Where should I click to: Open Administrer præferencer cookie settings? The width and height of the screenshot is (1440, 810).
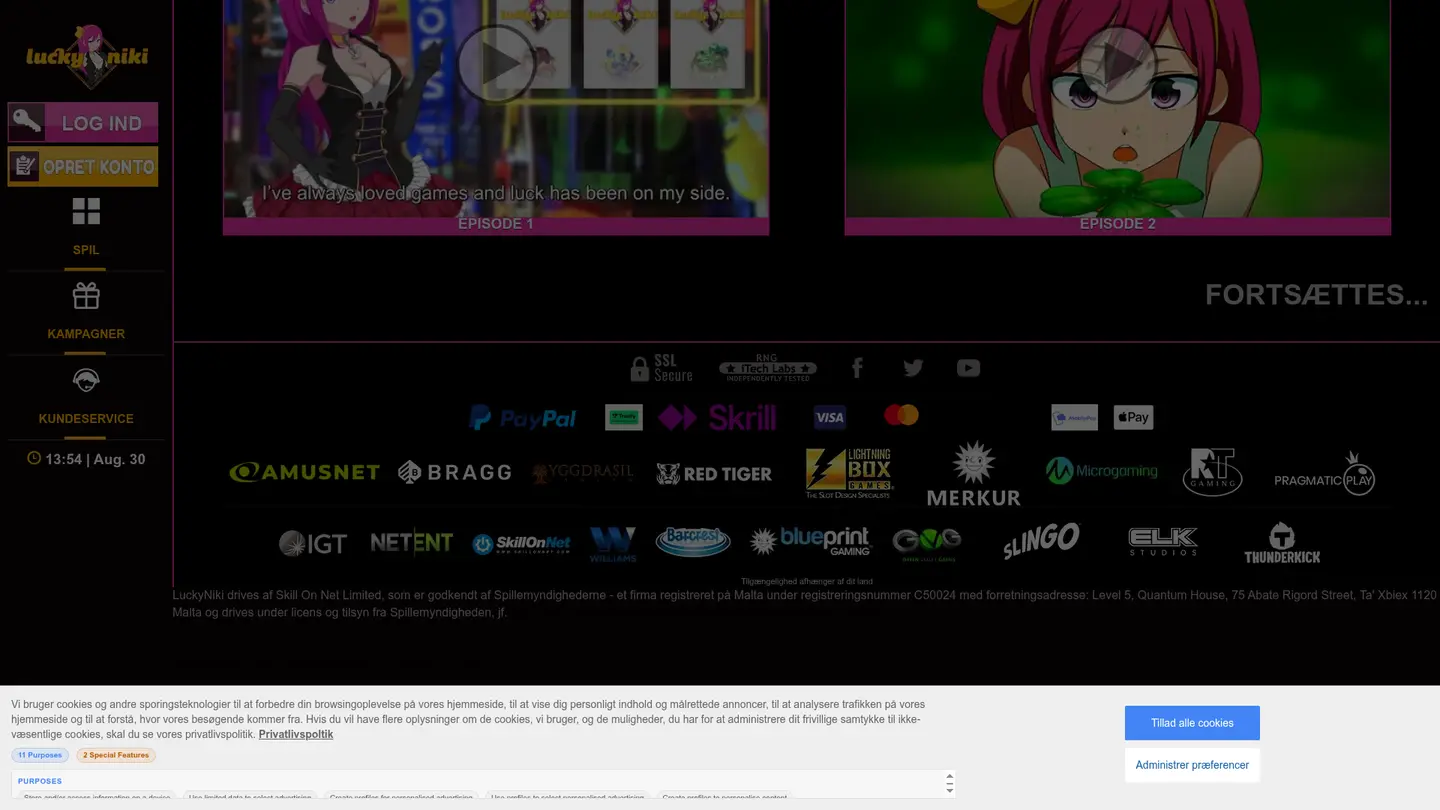point(1192,765)
